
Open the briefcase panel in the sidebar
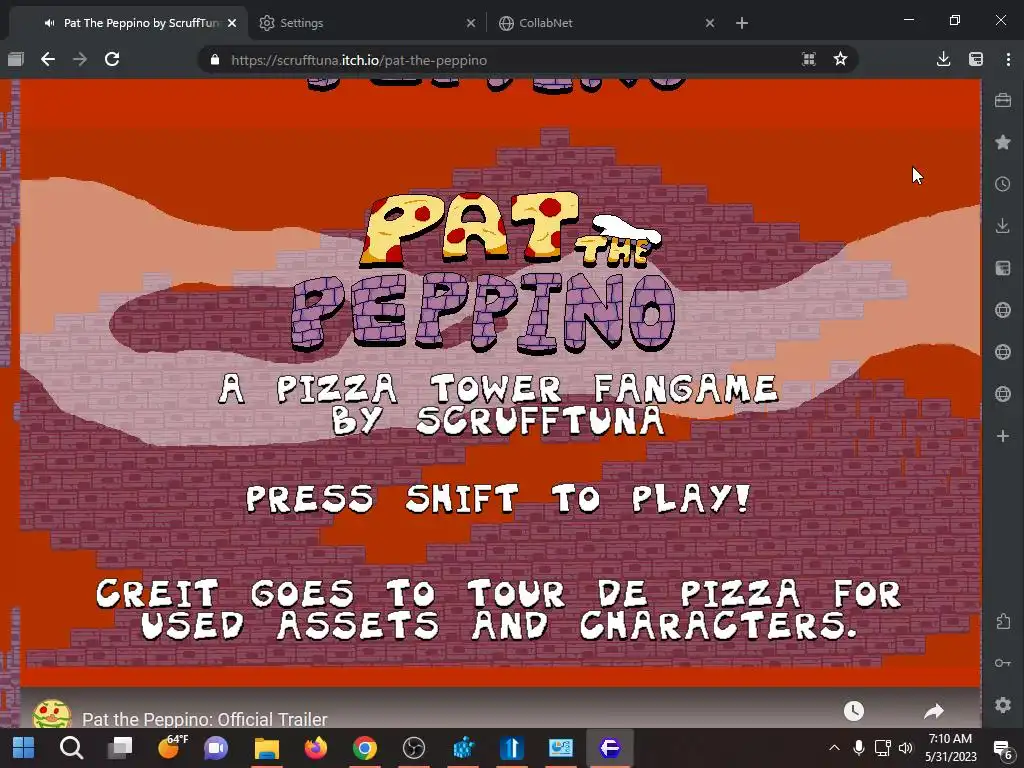1003,101
